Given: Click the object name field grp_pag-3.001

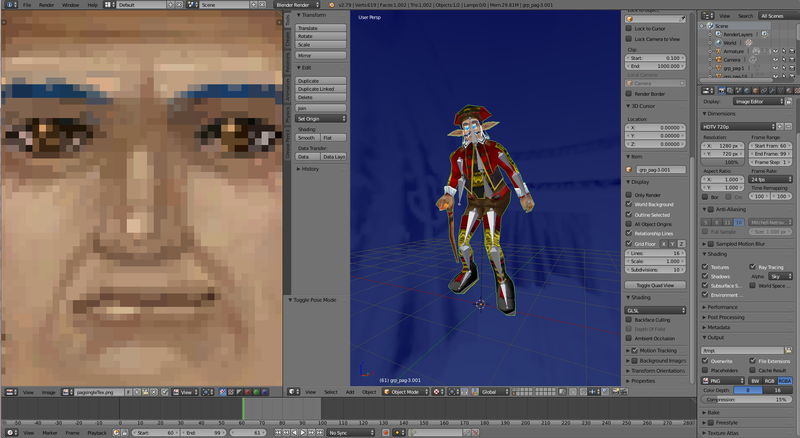Looking at the screenshot, I should pyautogui.click(x=661, y=170).
